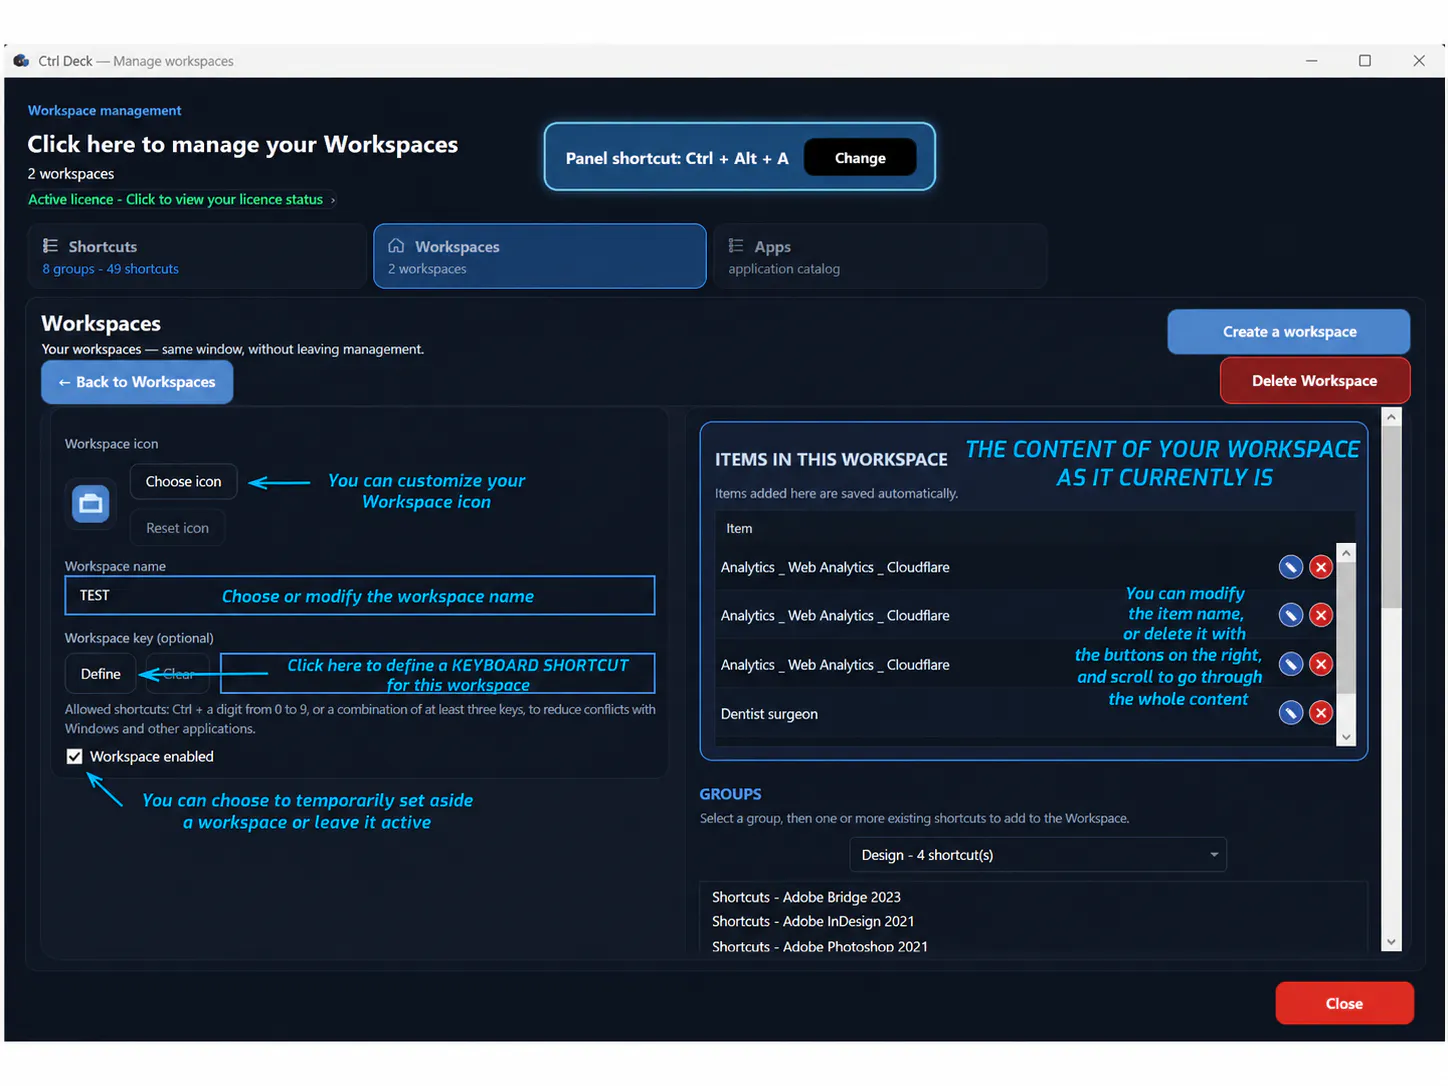Click the pencil edit icon for Dentist surgeon
This screenshot has height=1086, width=1448.
[1291, 713]
